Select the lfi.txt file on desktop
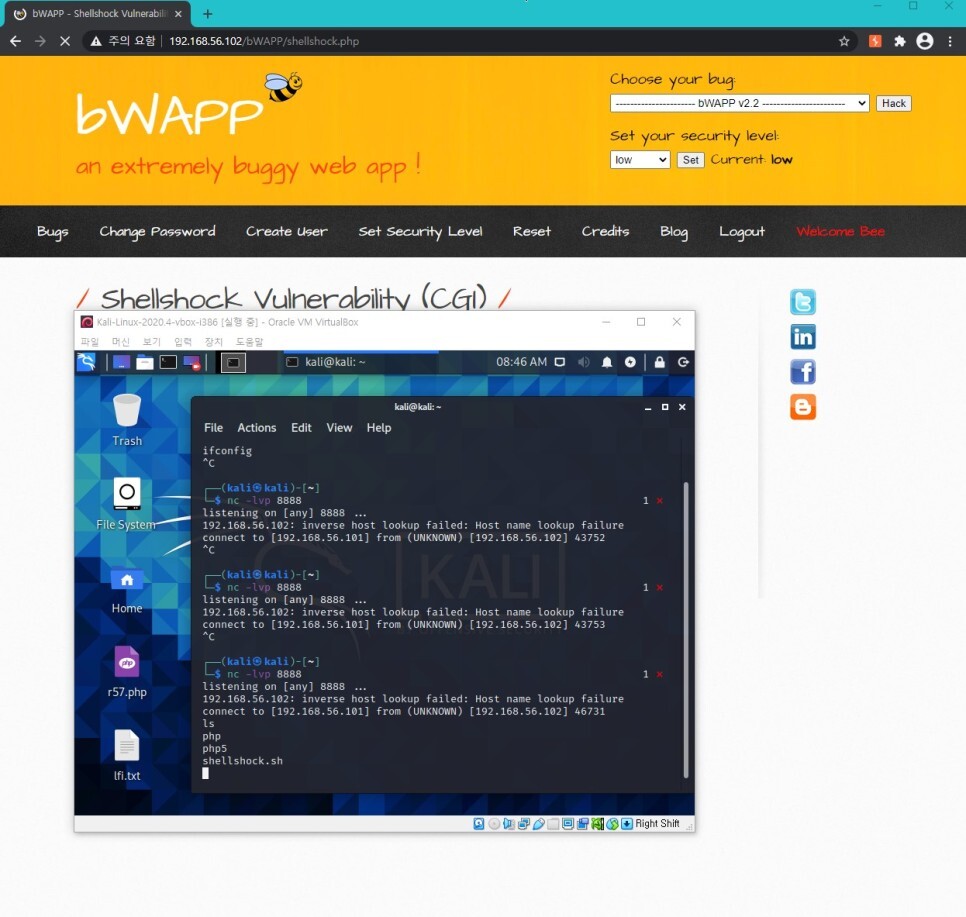Screen dimensions: 966x917 point(127,755)
